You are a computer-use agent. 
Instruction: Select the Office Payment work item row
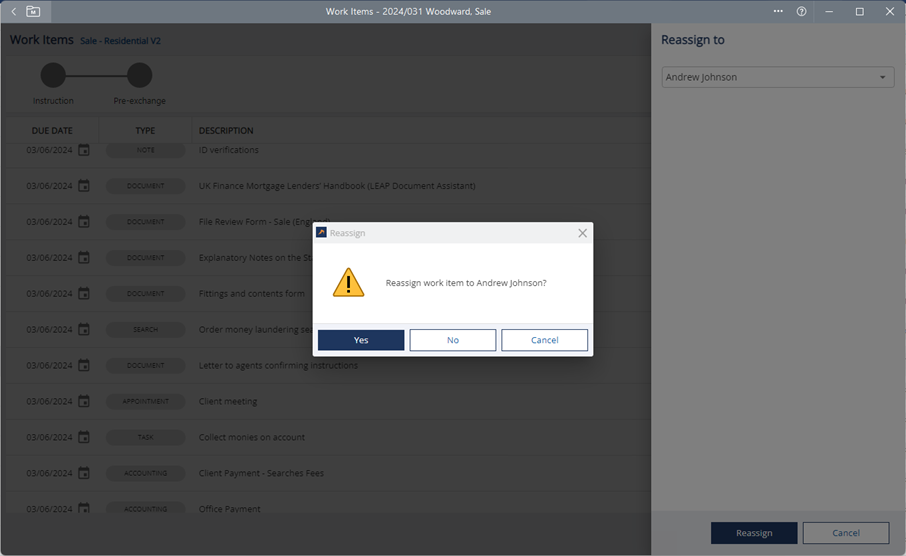coord(230,509)
